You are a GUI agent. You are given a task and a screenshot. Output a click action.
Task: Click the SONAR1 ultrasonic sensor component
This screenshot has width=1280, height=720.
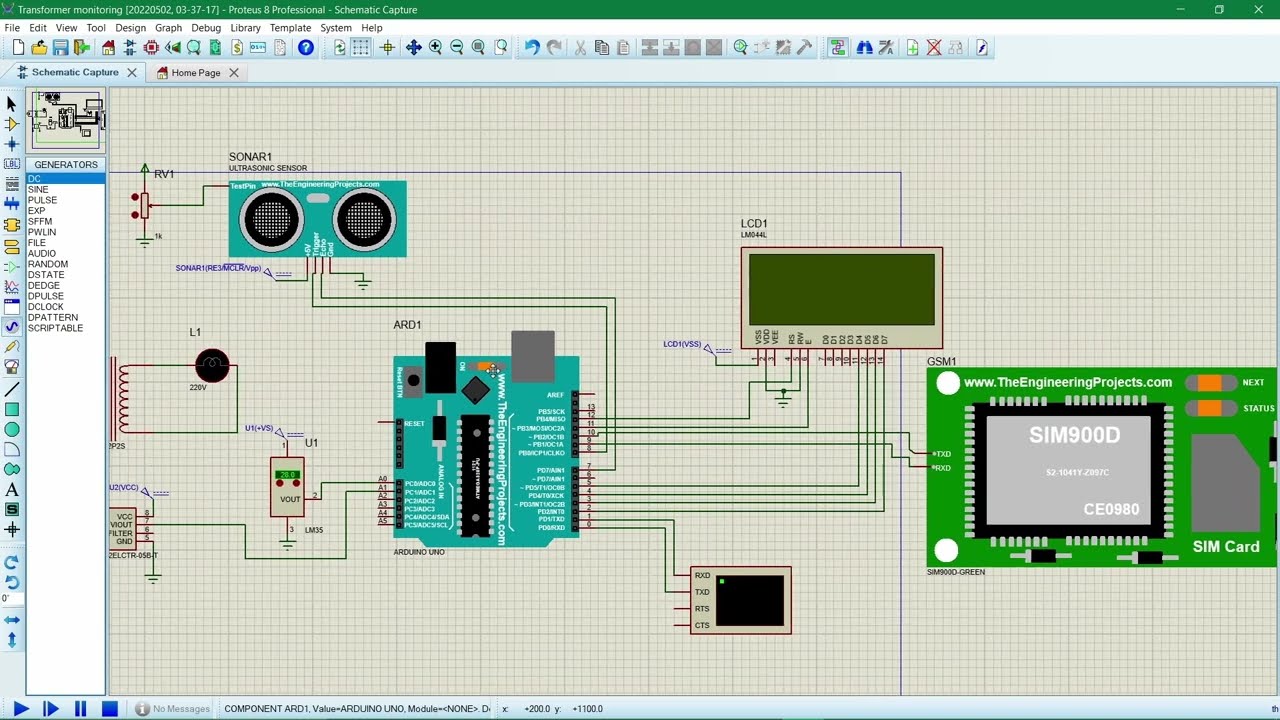tap(318, 218)
